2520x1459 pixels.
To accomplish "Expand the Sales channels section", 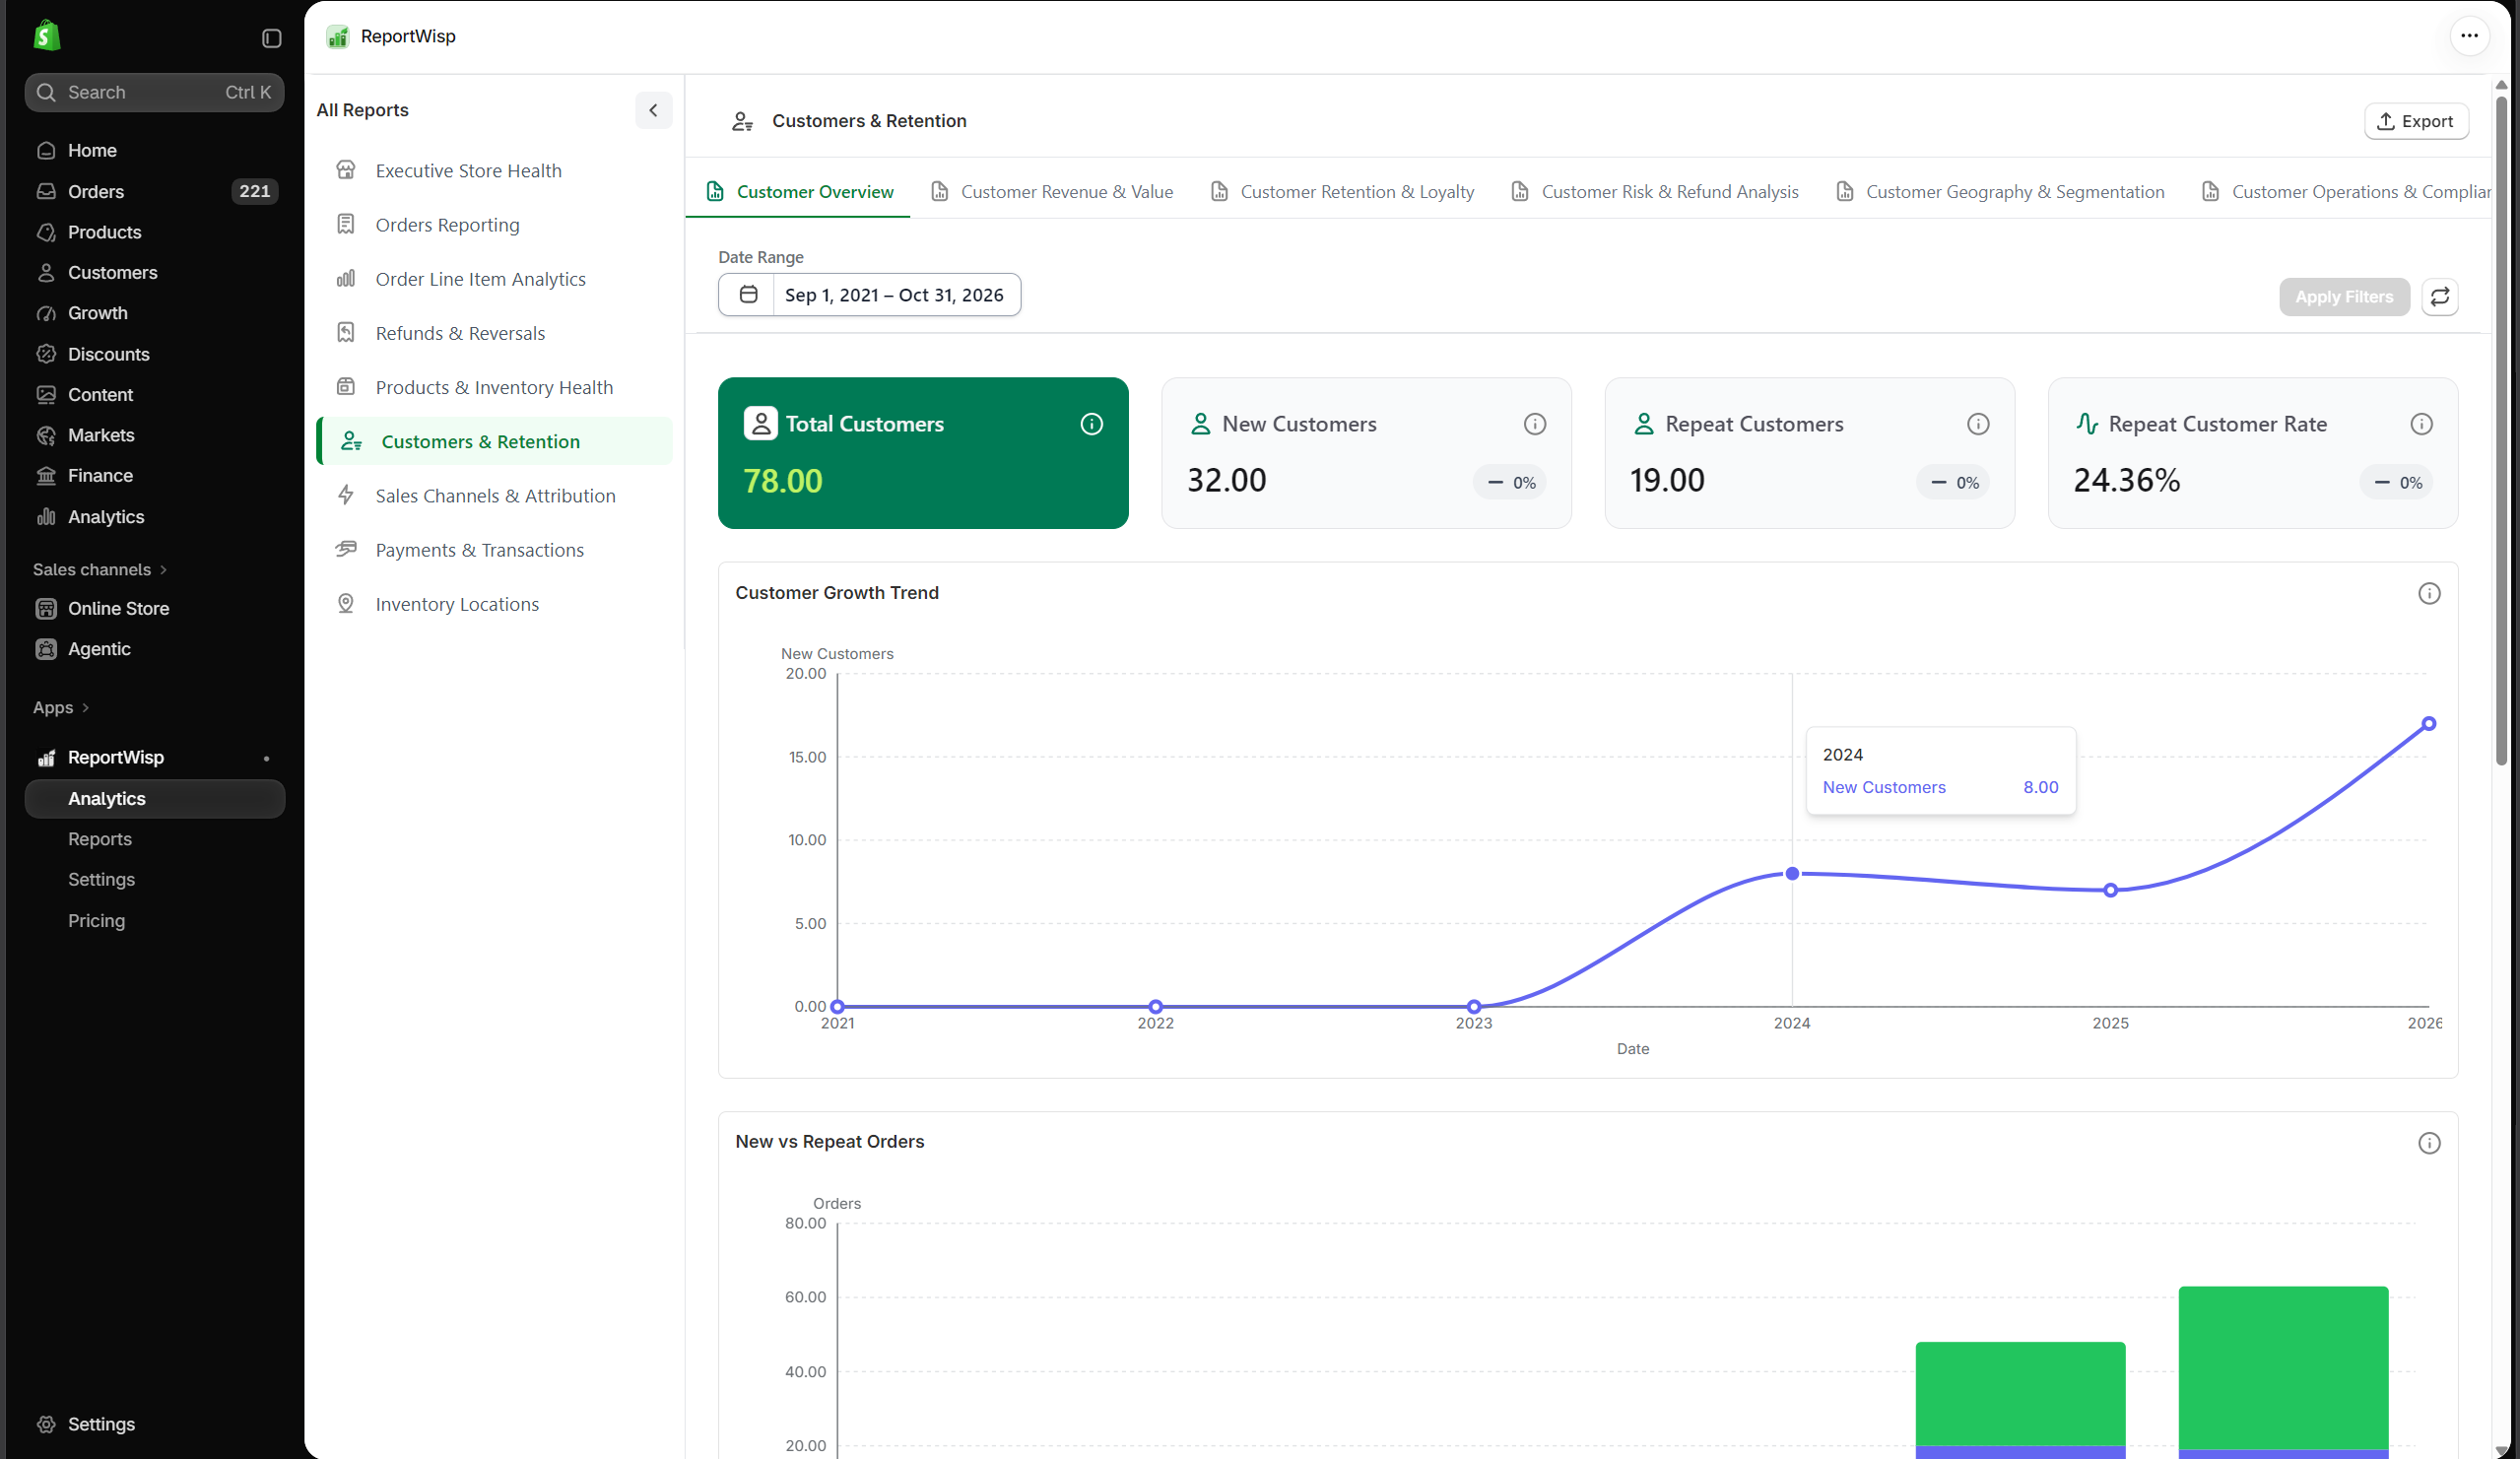I will pyautogui.click(x=100, y=569).
